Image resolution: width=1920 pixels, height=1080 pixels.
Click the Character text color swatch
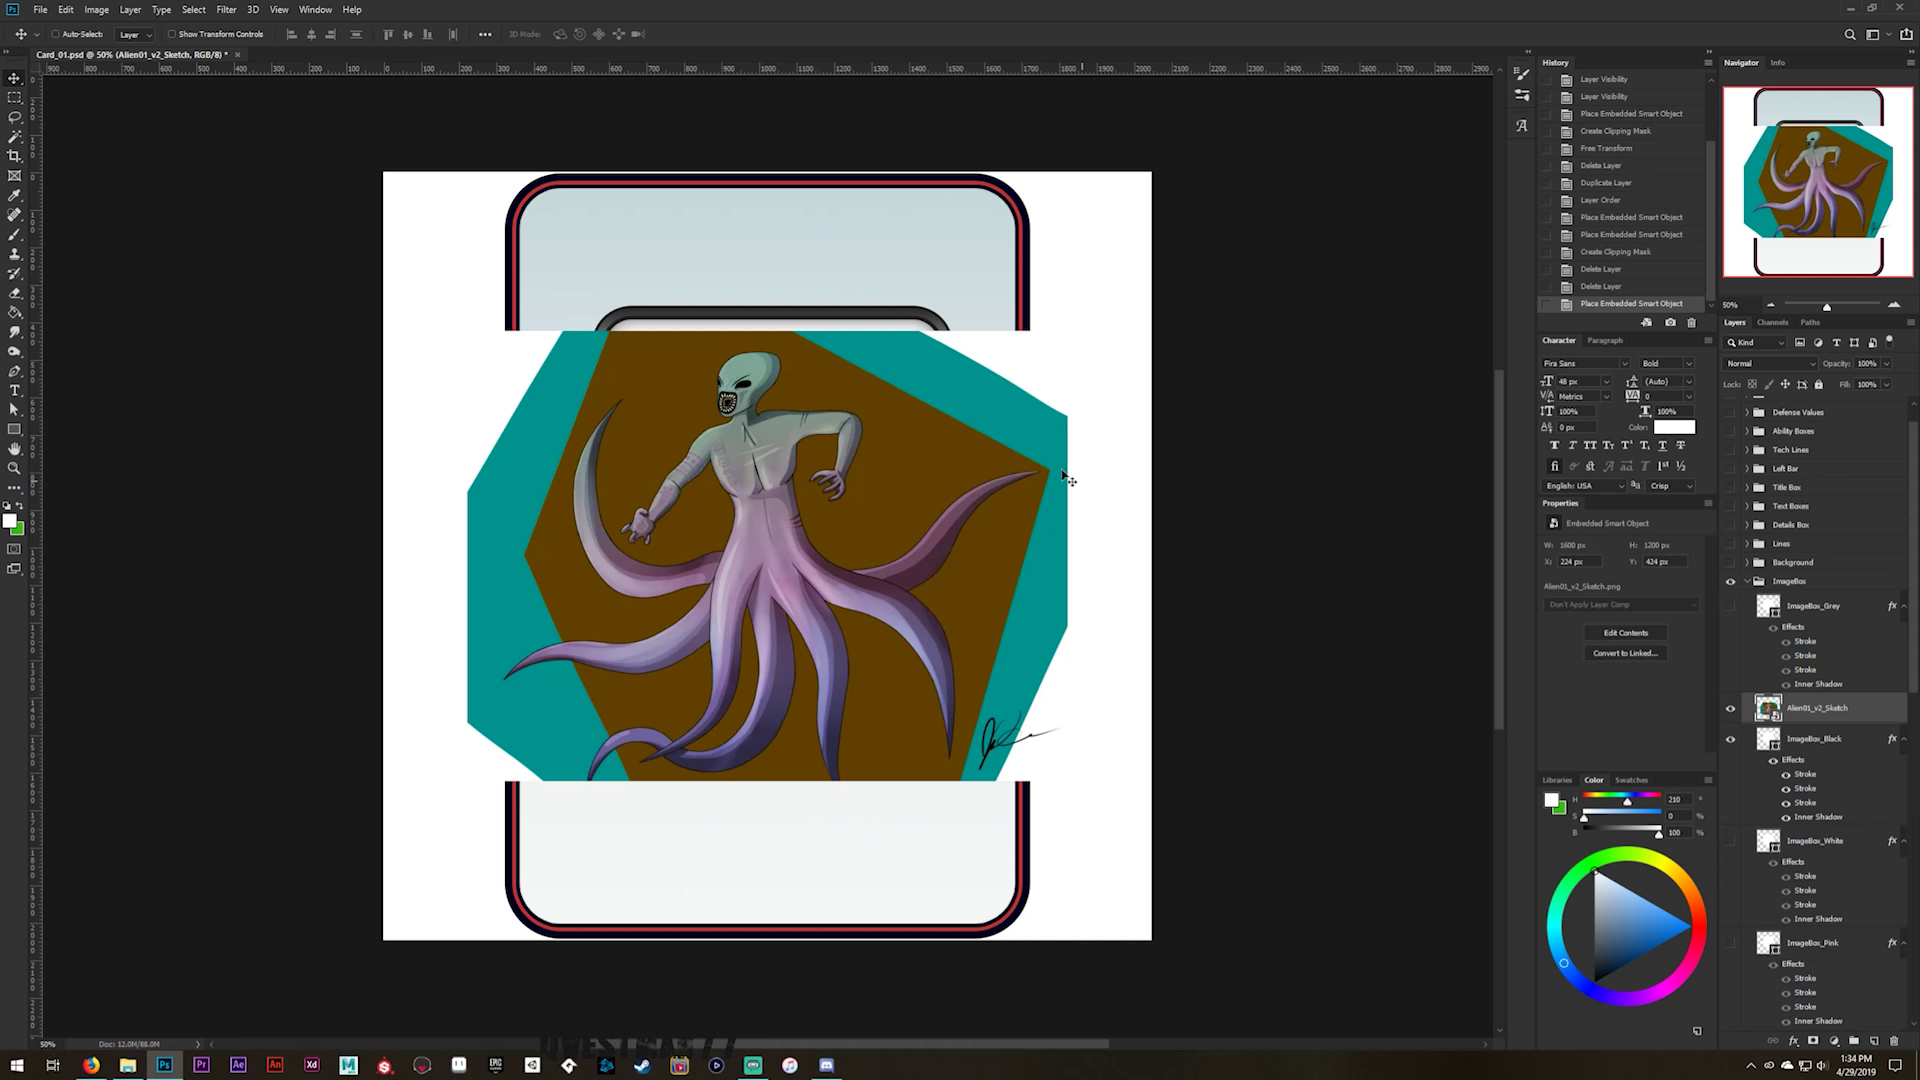(x=1674, y=427)
